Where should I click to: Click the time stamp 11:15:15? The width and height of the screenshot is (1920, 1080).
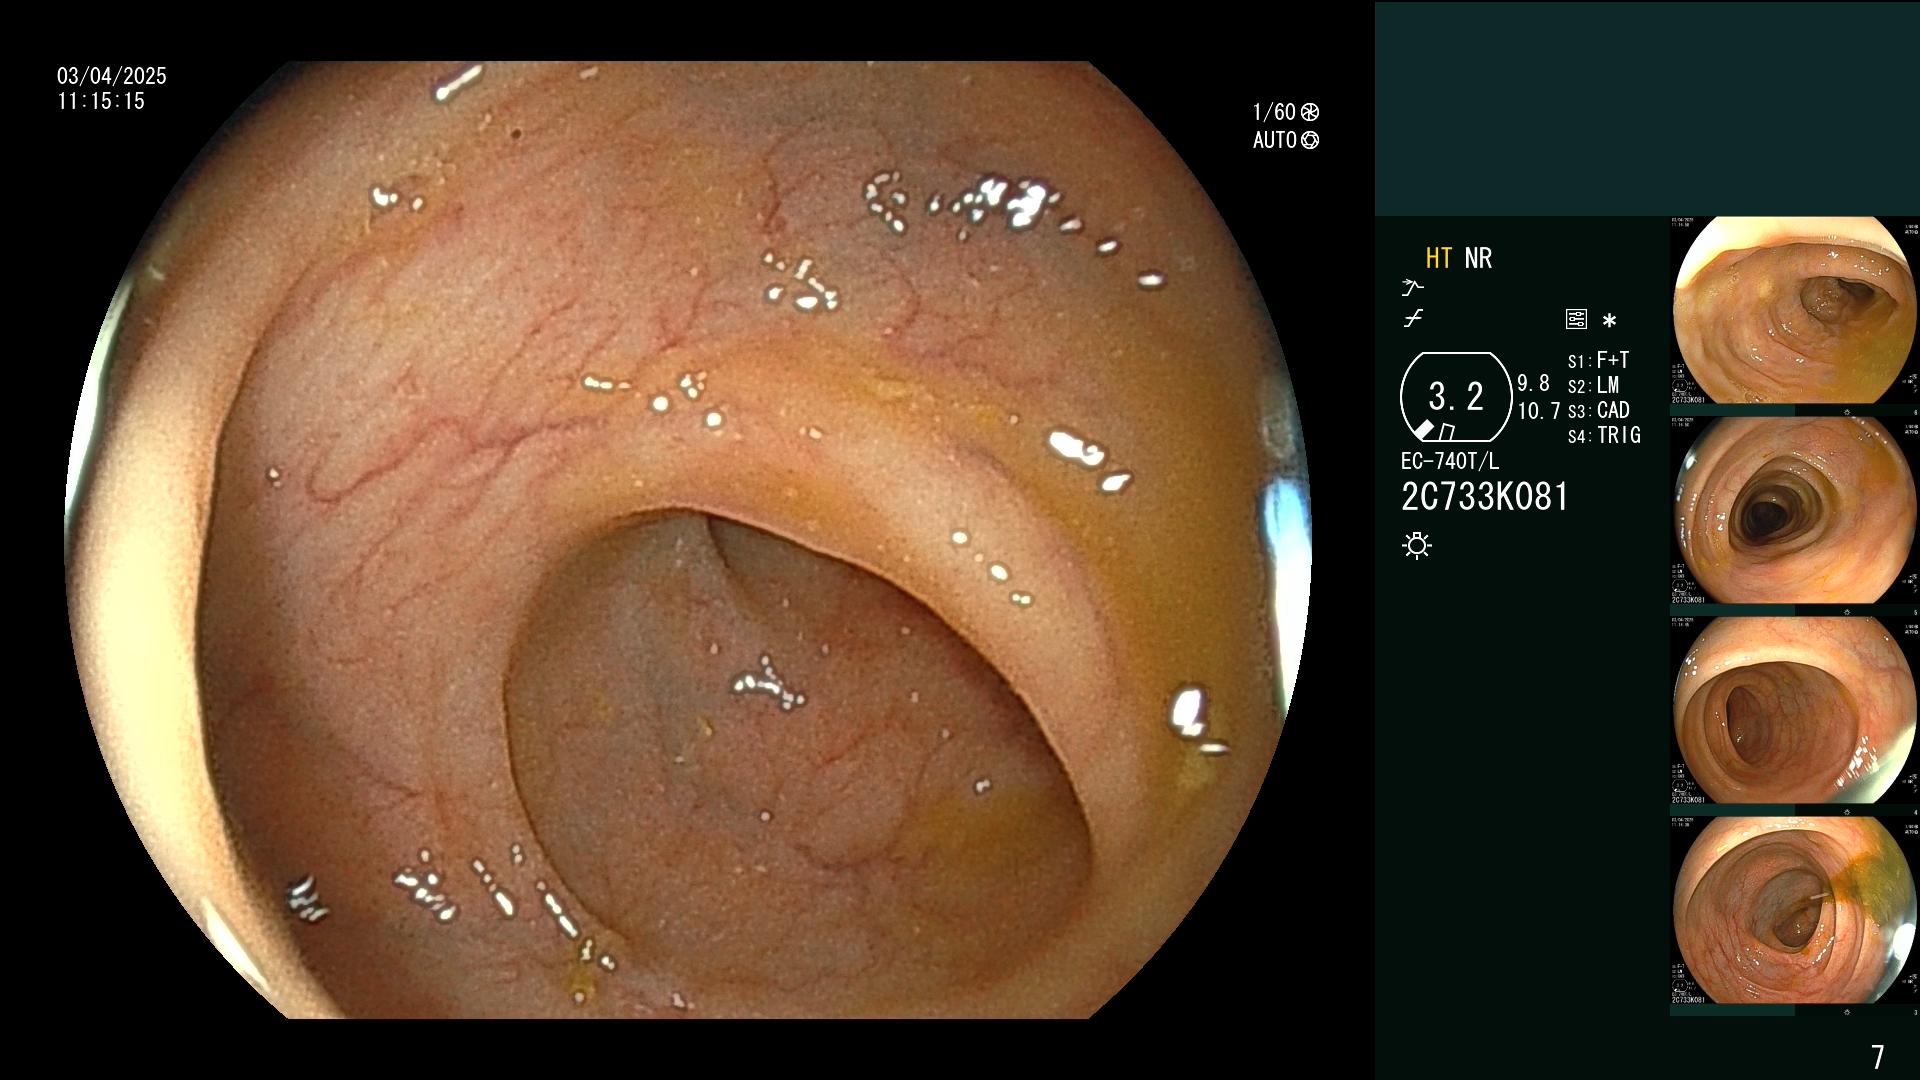(101, 101)
